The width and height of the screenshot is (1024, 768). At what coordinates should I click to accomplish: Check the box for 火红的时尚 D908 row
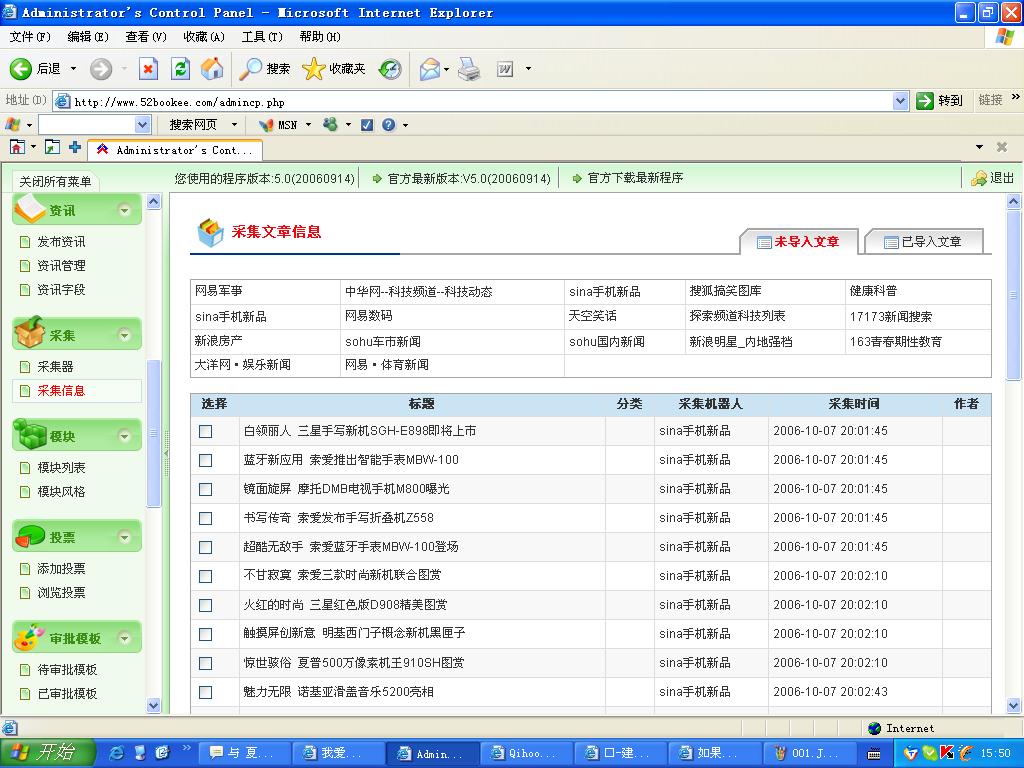206,605
